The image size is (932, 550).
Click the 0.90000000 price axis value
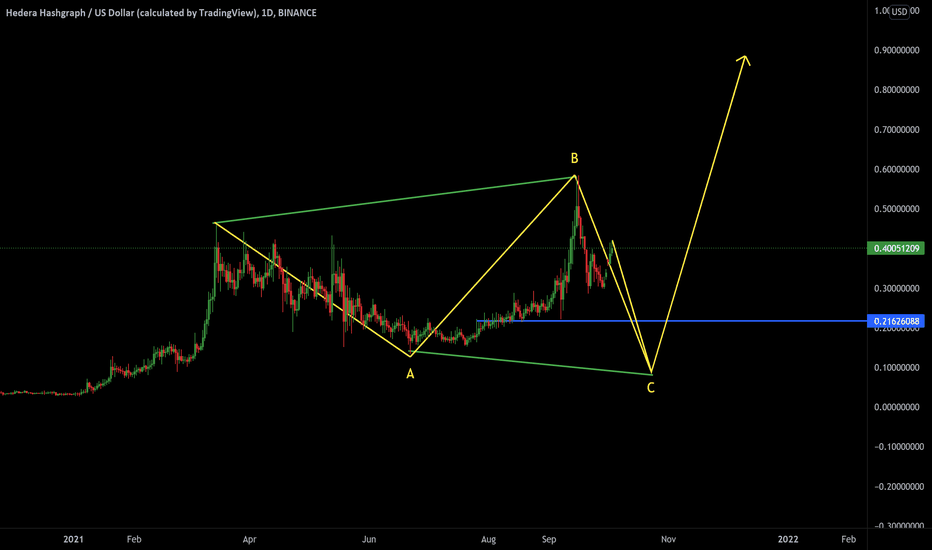click(x=896, y=51)
